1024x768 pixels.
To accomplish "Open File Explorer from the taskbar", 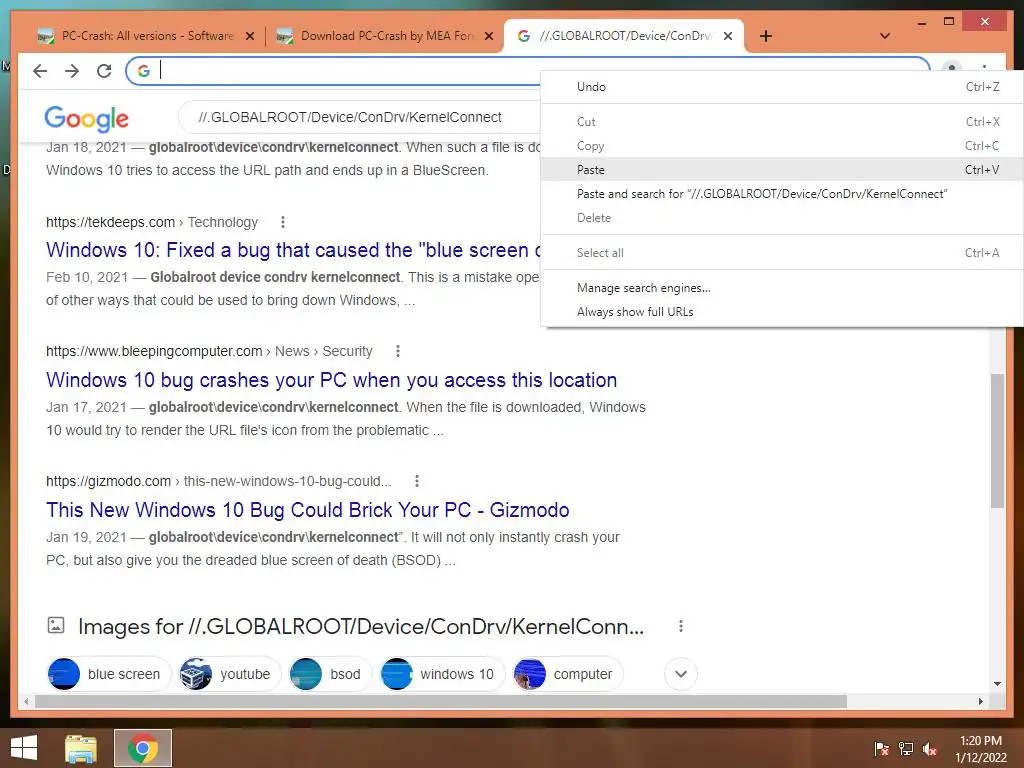I will 81,748.
